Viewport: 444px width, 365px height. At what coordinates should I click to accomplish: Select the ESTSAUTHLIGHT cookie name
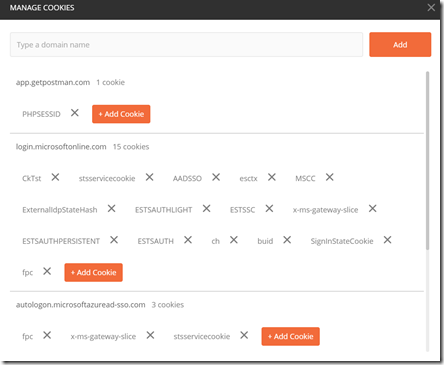pyautogui.click(x=163, y=210)
